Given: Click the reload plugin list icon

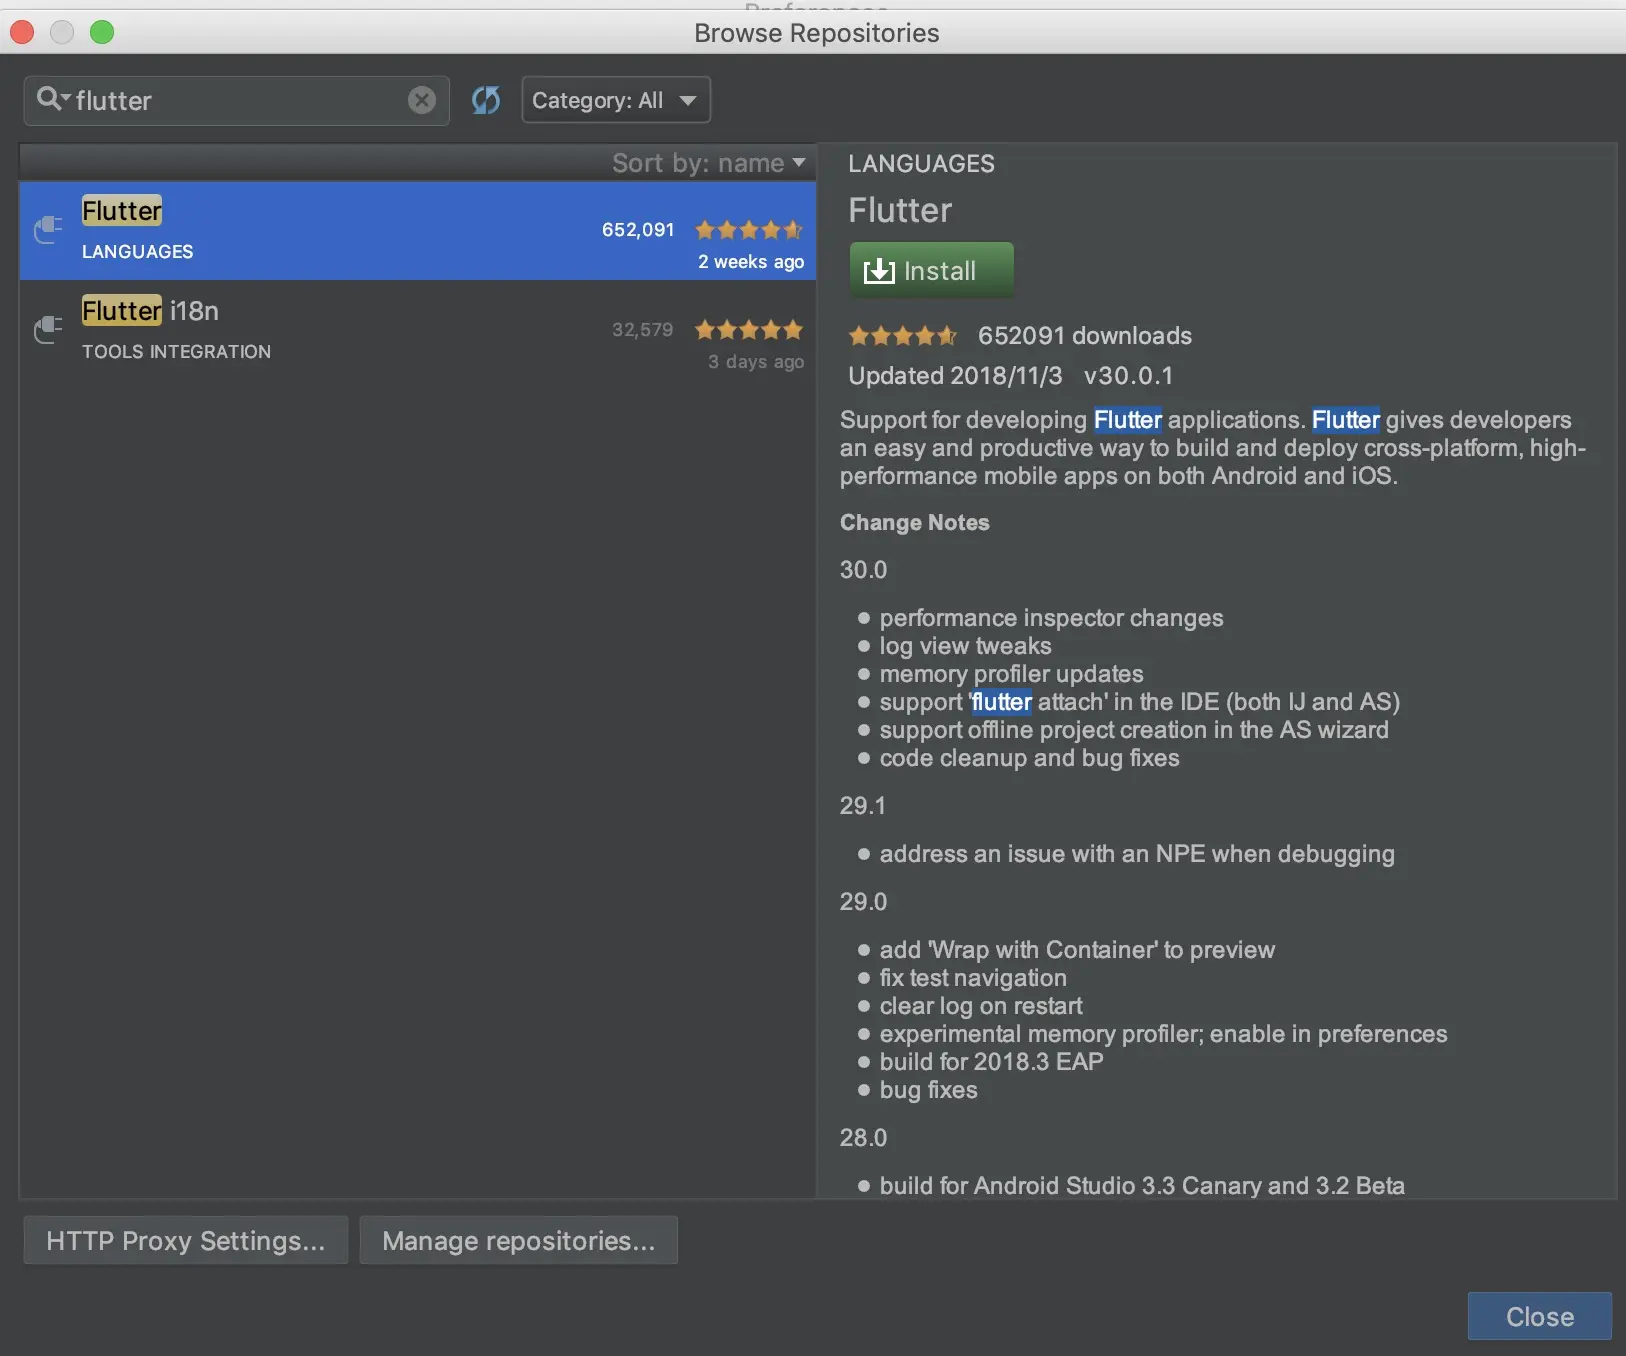Looking at the screenshot, I should [x=486, y=100].
